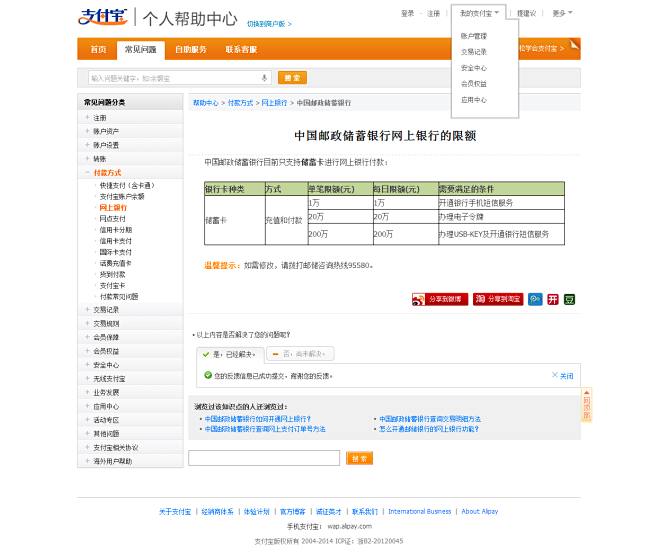This screenshot has width=658, height=555.
Task: Open 快捷支付（含卡通） in sidebar
Action: click(x=127, y=185)
